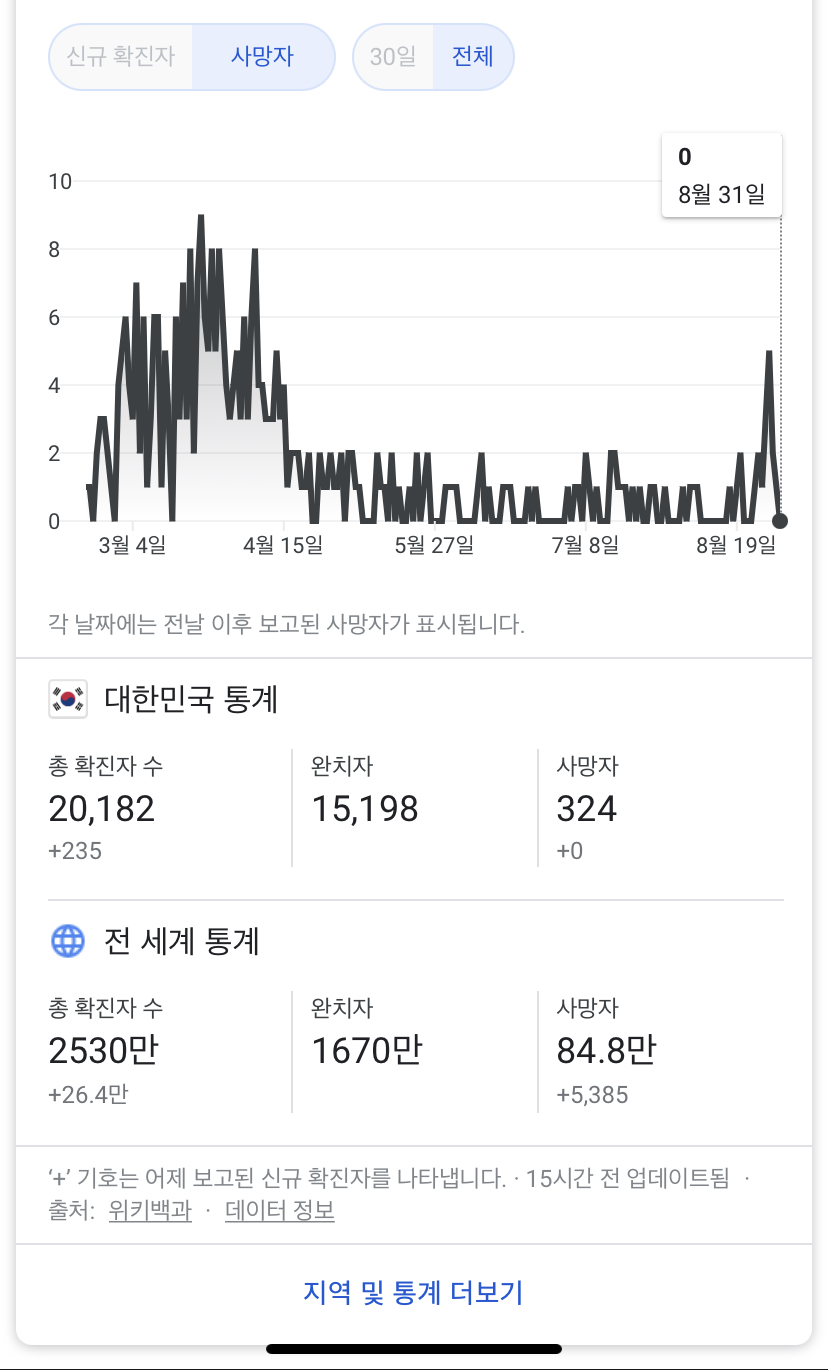Image resolution: width=828 pixels, height=1370 pixels.
Task: Switch chart range to 30일
Action: click(392, 56)
